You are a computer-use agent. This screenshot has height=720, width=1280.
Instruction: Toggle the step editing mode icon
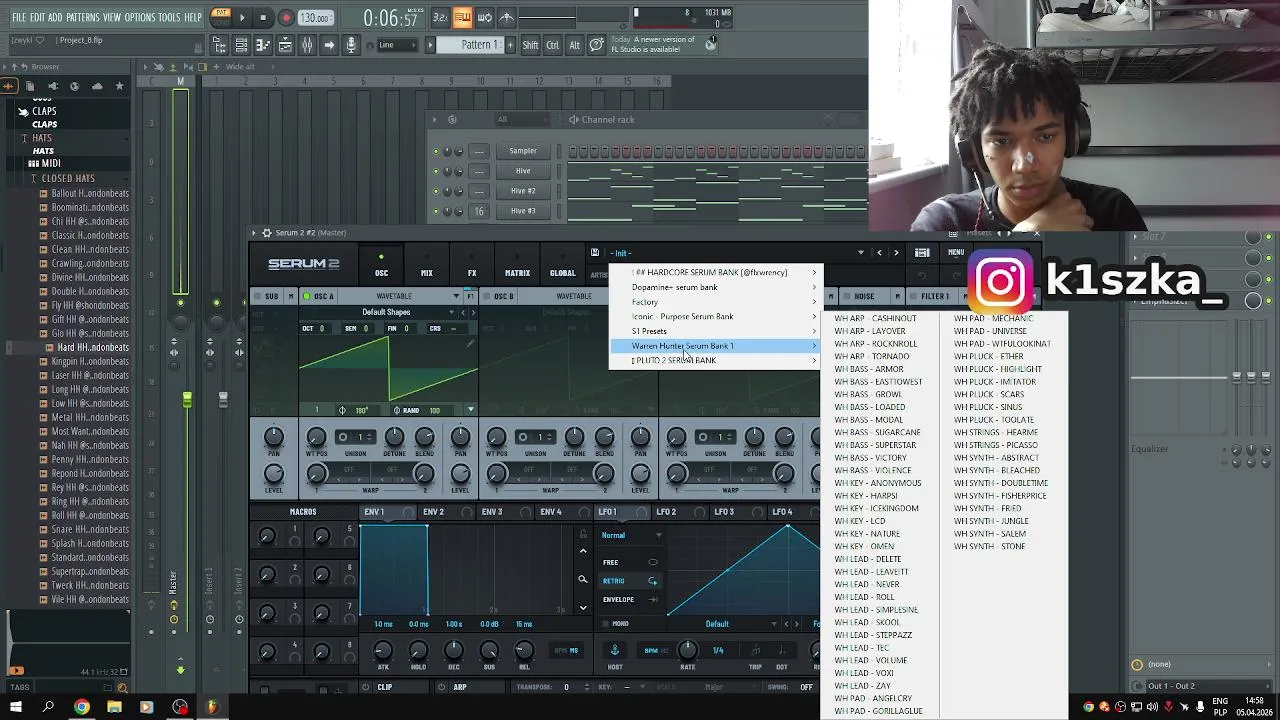tap(462, 17)
